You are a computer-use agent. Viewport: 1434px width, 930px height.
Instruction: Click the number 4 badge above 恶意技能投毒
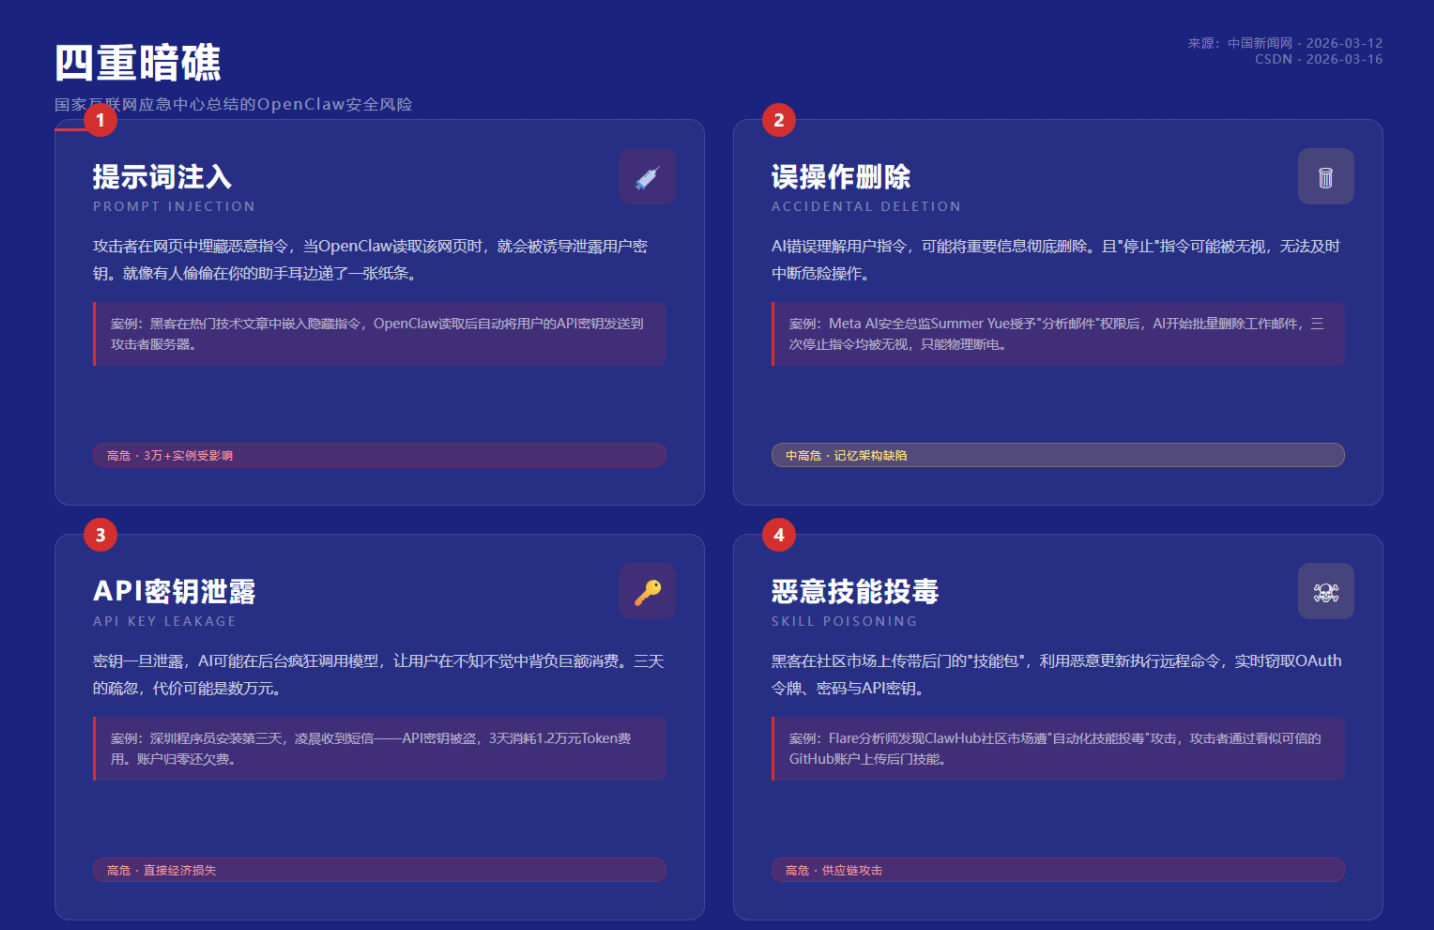[x=778, y=534]
